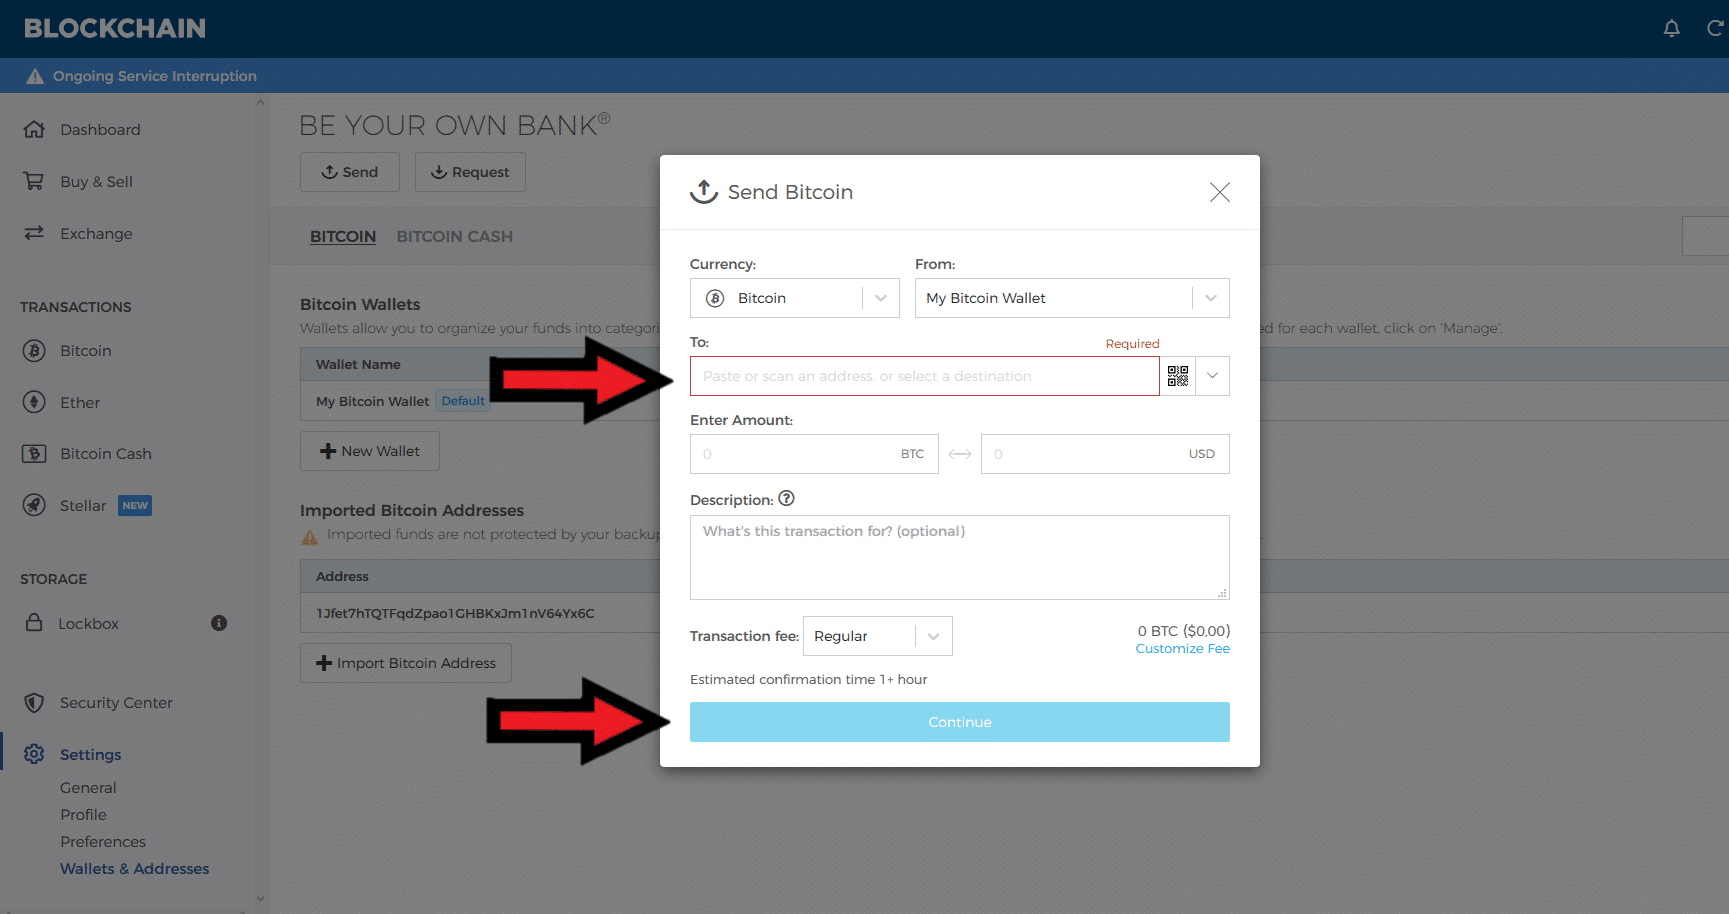1729x914 pixels.
Task: Click the Customize Fee link
Action: 1183,649
